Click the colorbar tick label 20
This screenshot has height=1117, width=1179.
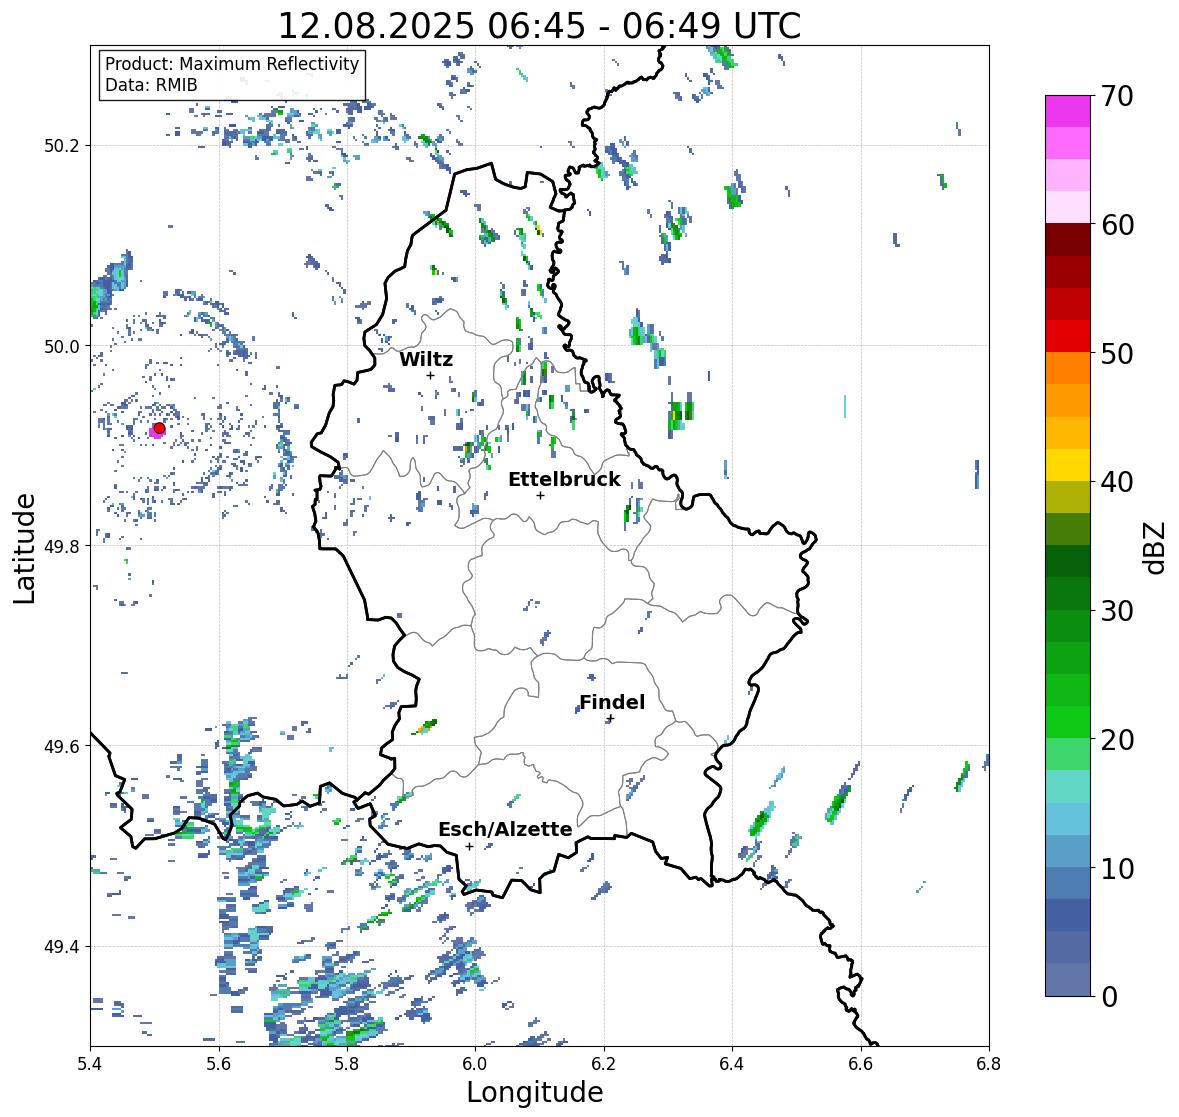pyautogui.click(x=1117, y=739)
